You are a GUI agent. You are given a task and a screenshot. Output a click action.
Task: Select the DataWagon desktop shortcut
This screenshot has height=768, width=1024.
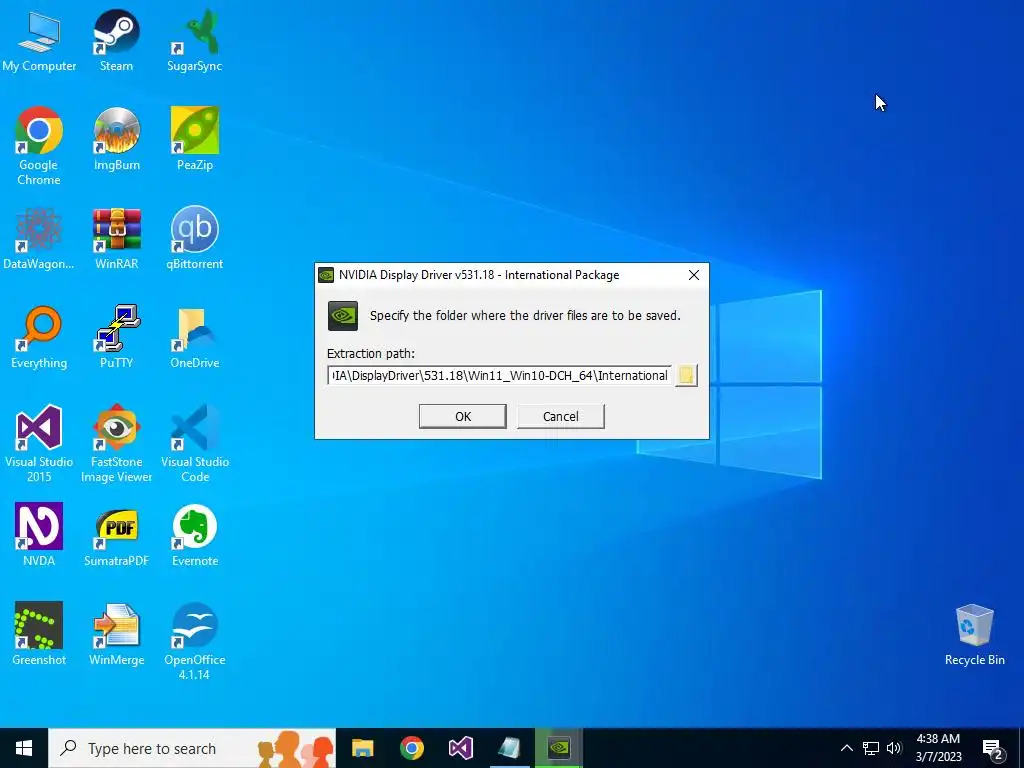tap(39, 238)
